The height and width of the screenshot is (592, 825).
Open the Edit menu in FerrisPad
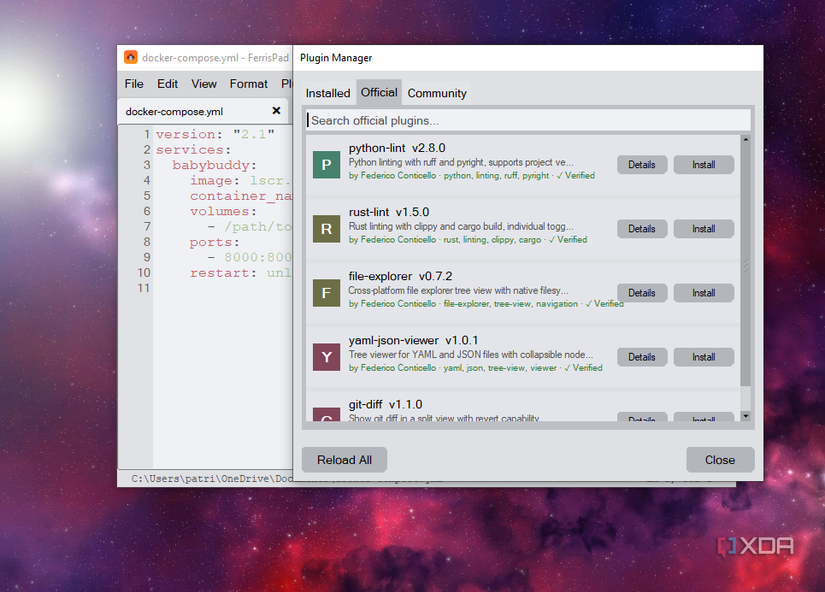[x=167, y=84]
